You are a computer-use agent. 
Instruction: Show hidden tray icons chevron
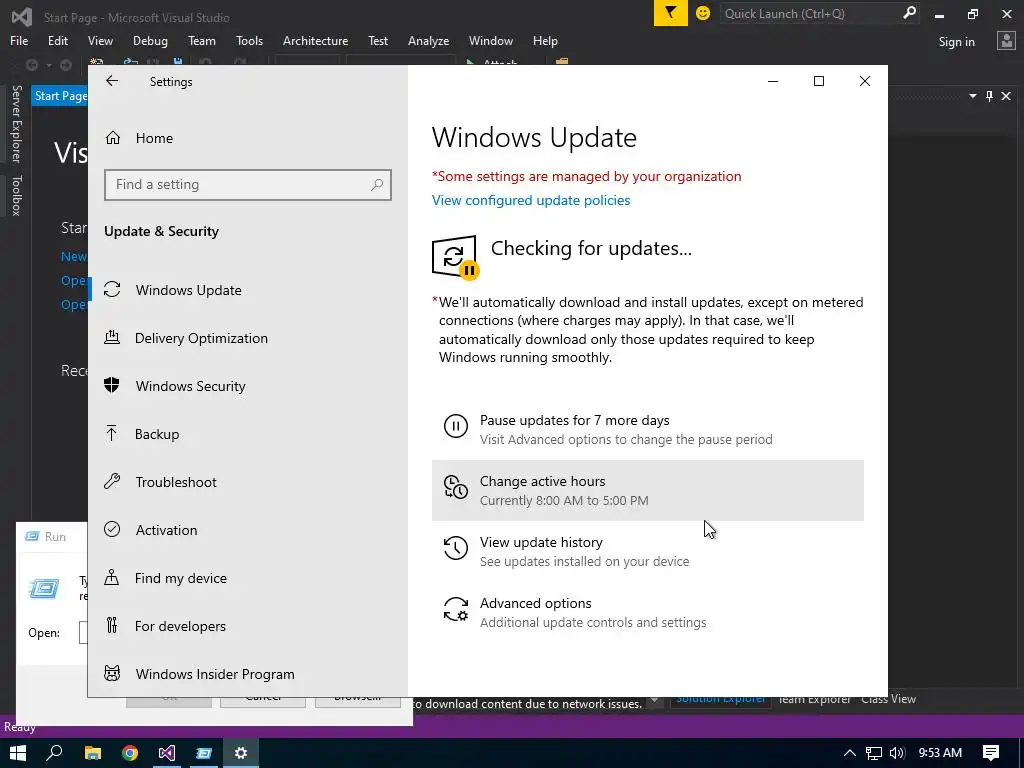tap(849, 753)
